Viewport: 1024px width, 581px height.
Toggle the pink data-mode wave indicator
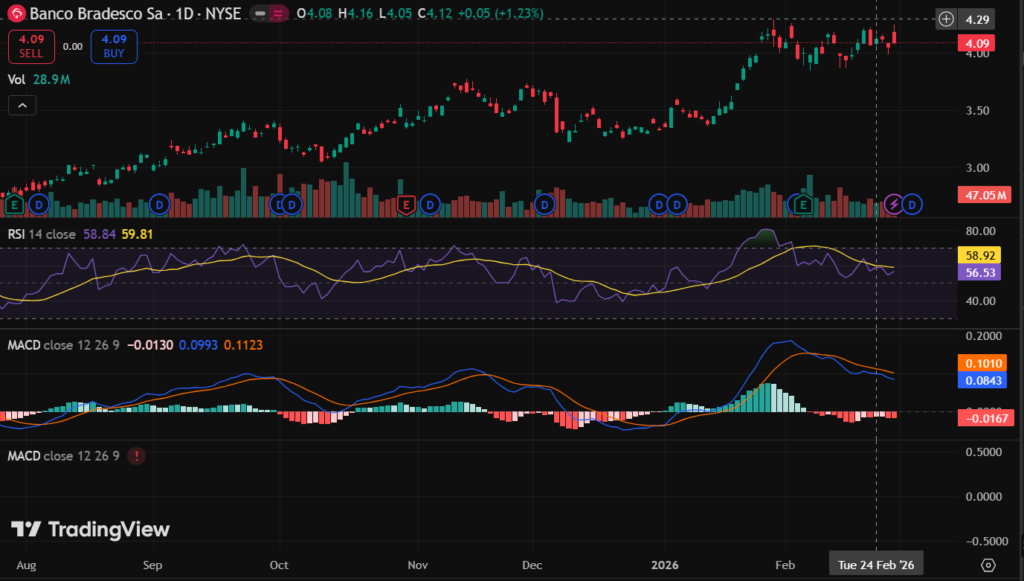tap(275, 15)
